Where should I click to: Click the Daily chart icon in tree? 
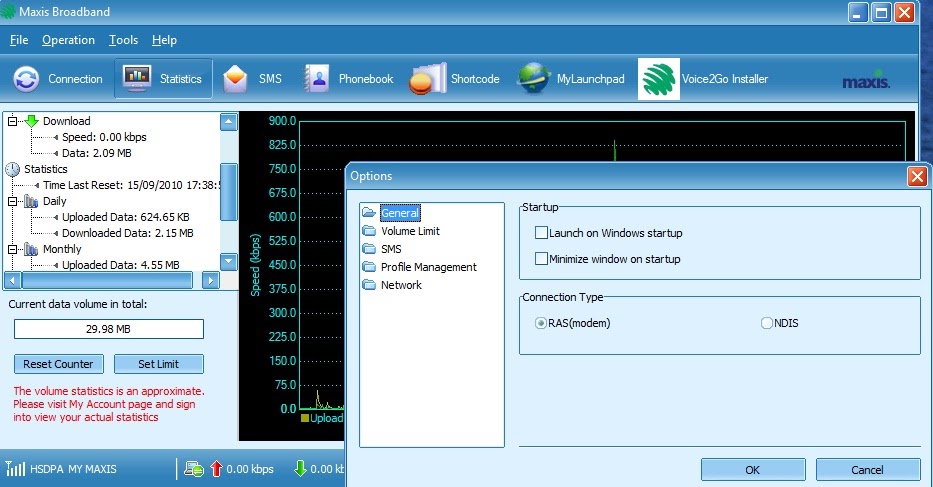tap(31, 201)
